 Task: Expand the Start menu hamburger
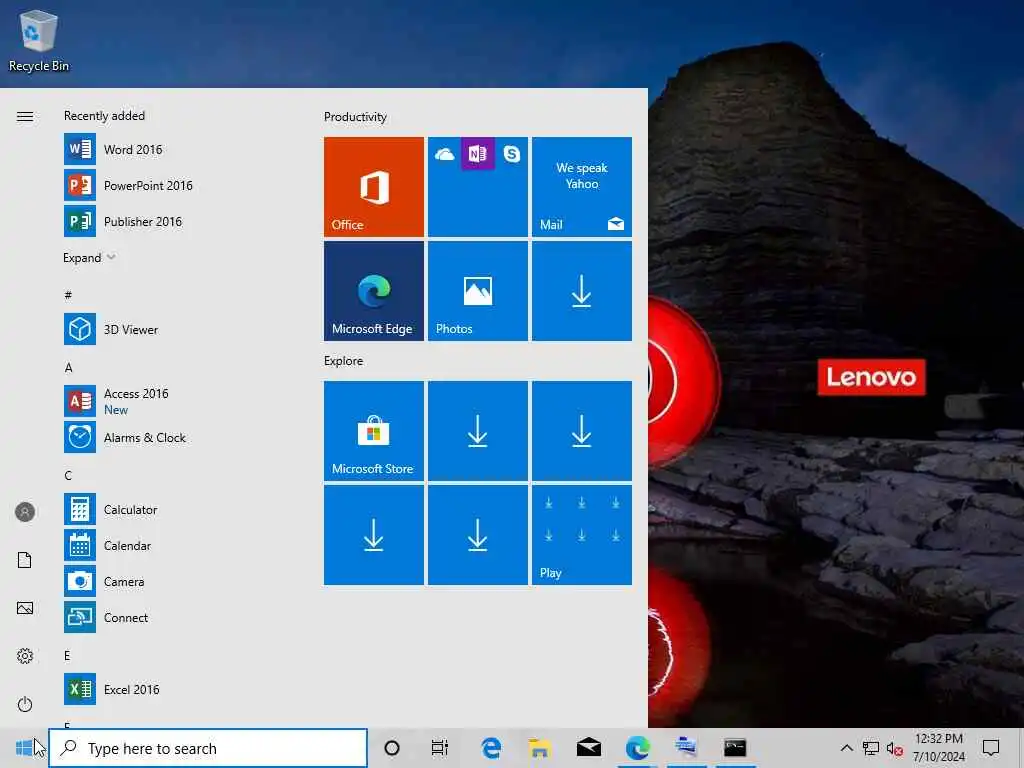click(25, 116)
